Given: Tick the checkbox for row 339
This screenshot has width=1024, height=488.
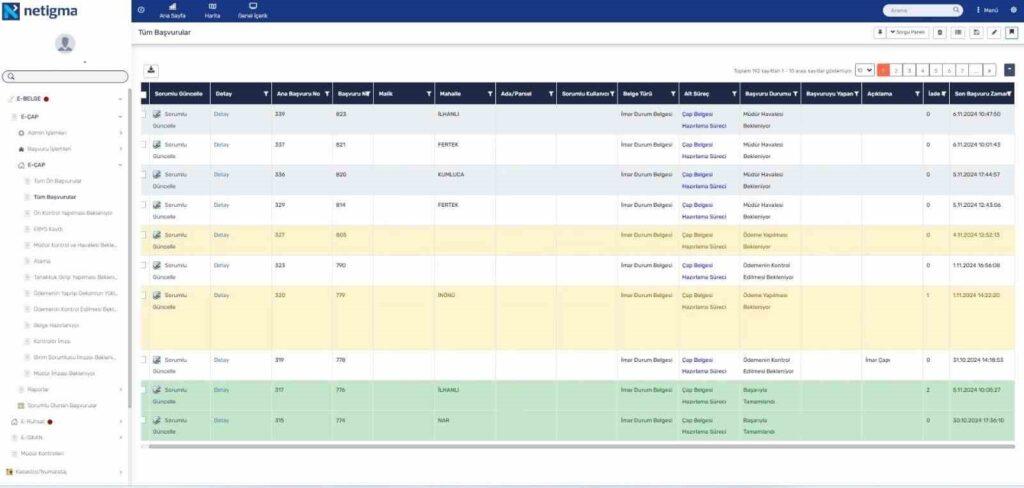Looking at the screenshot, I should (x=144, y=114).
